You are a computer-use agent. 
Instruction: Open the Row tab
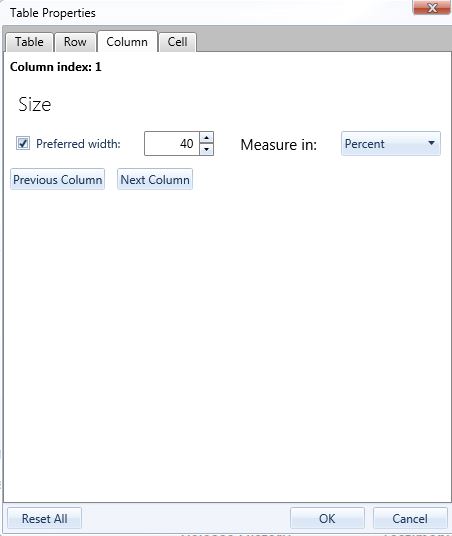(75, 42)
